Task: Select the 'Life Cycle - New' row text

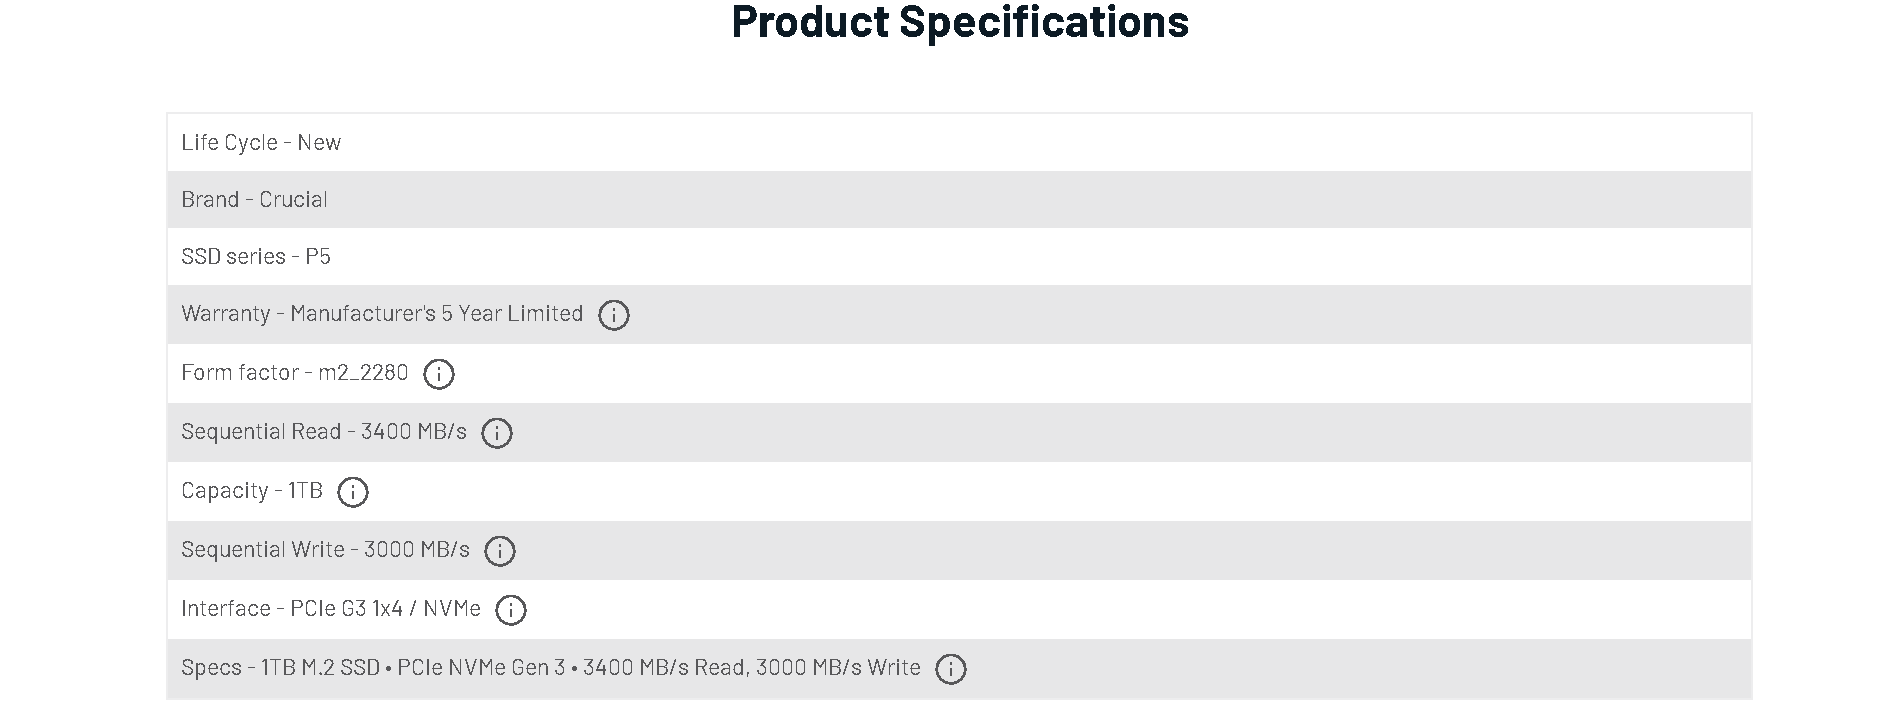Action: 261,142
